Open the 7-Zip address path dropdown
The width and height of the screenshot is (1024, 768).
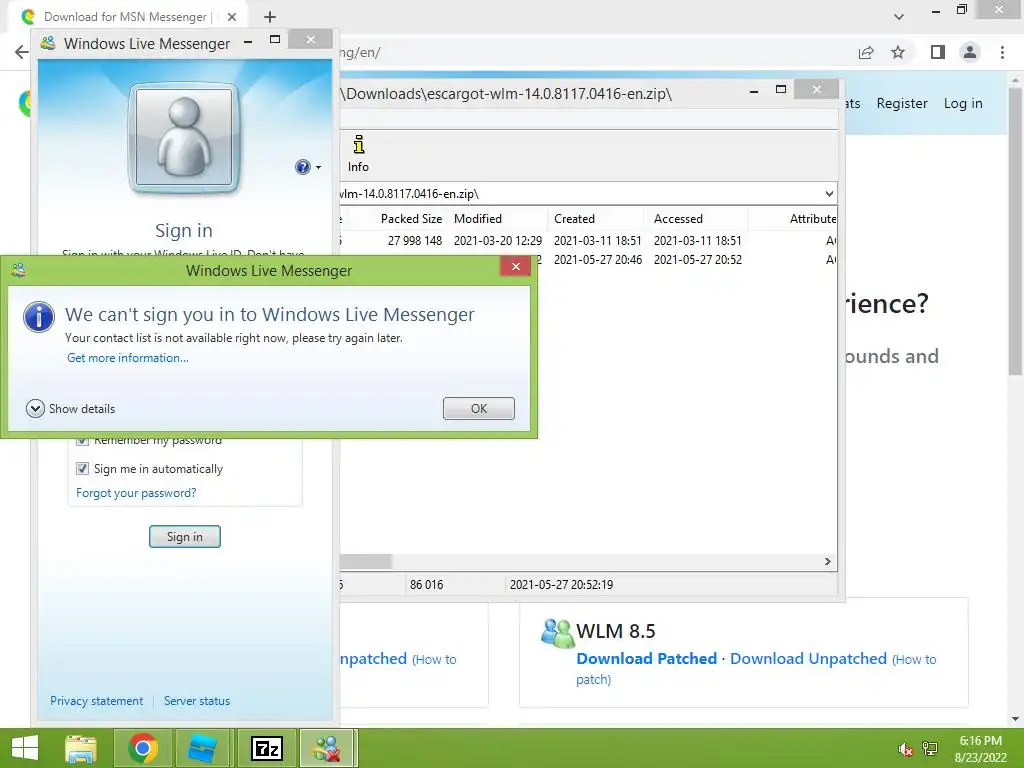point(829,194)
